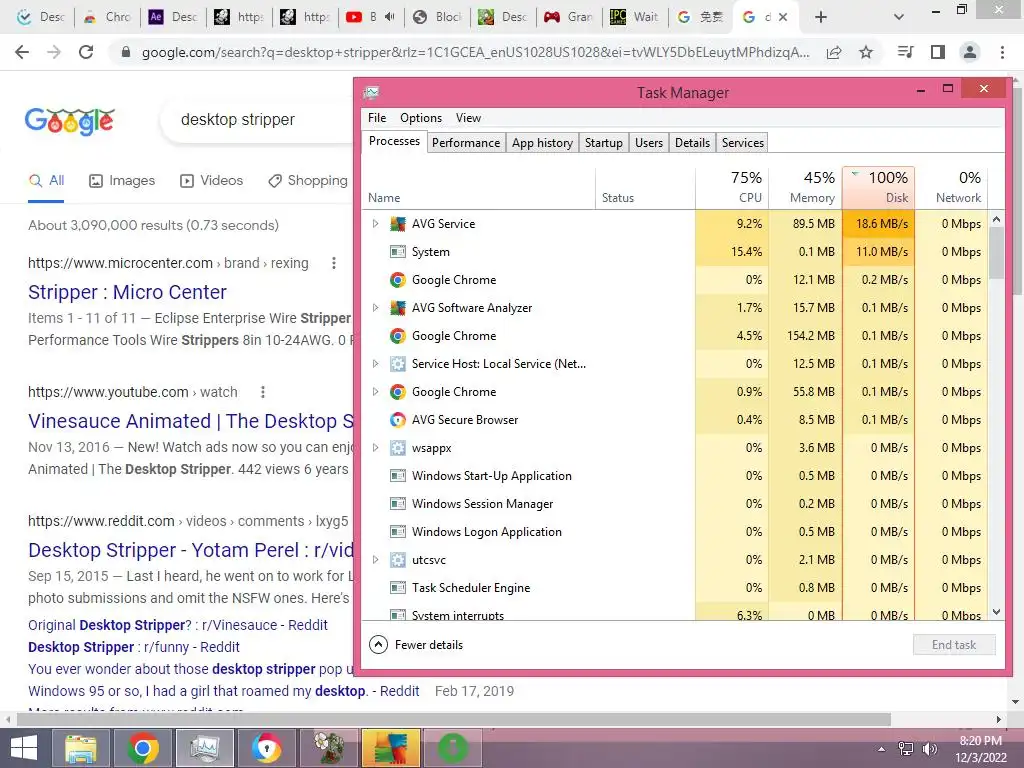Switch to the Services tab
The height and width of the screenshot is (768, 1024).
pyautogui.click(x=743, y=143)
